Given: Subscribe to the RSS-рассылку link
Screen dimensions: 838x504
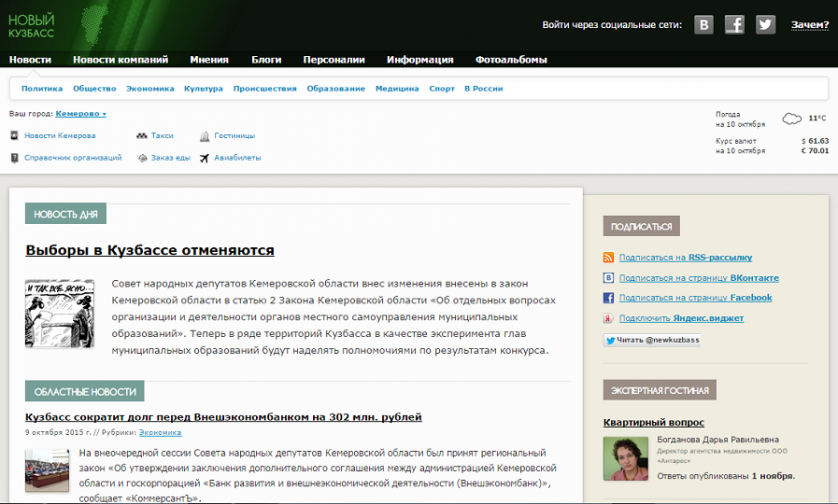Looking at the screenshot, I should pos(686,258).
